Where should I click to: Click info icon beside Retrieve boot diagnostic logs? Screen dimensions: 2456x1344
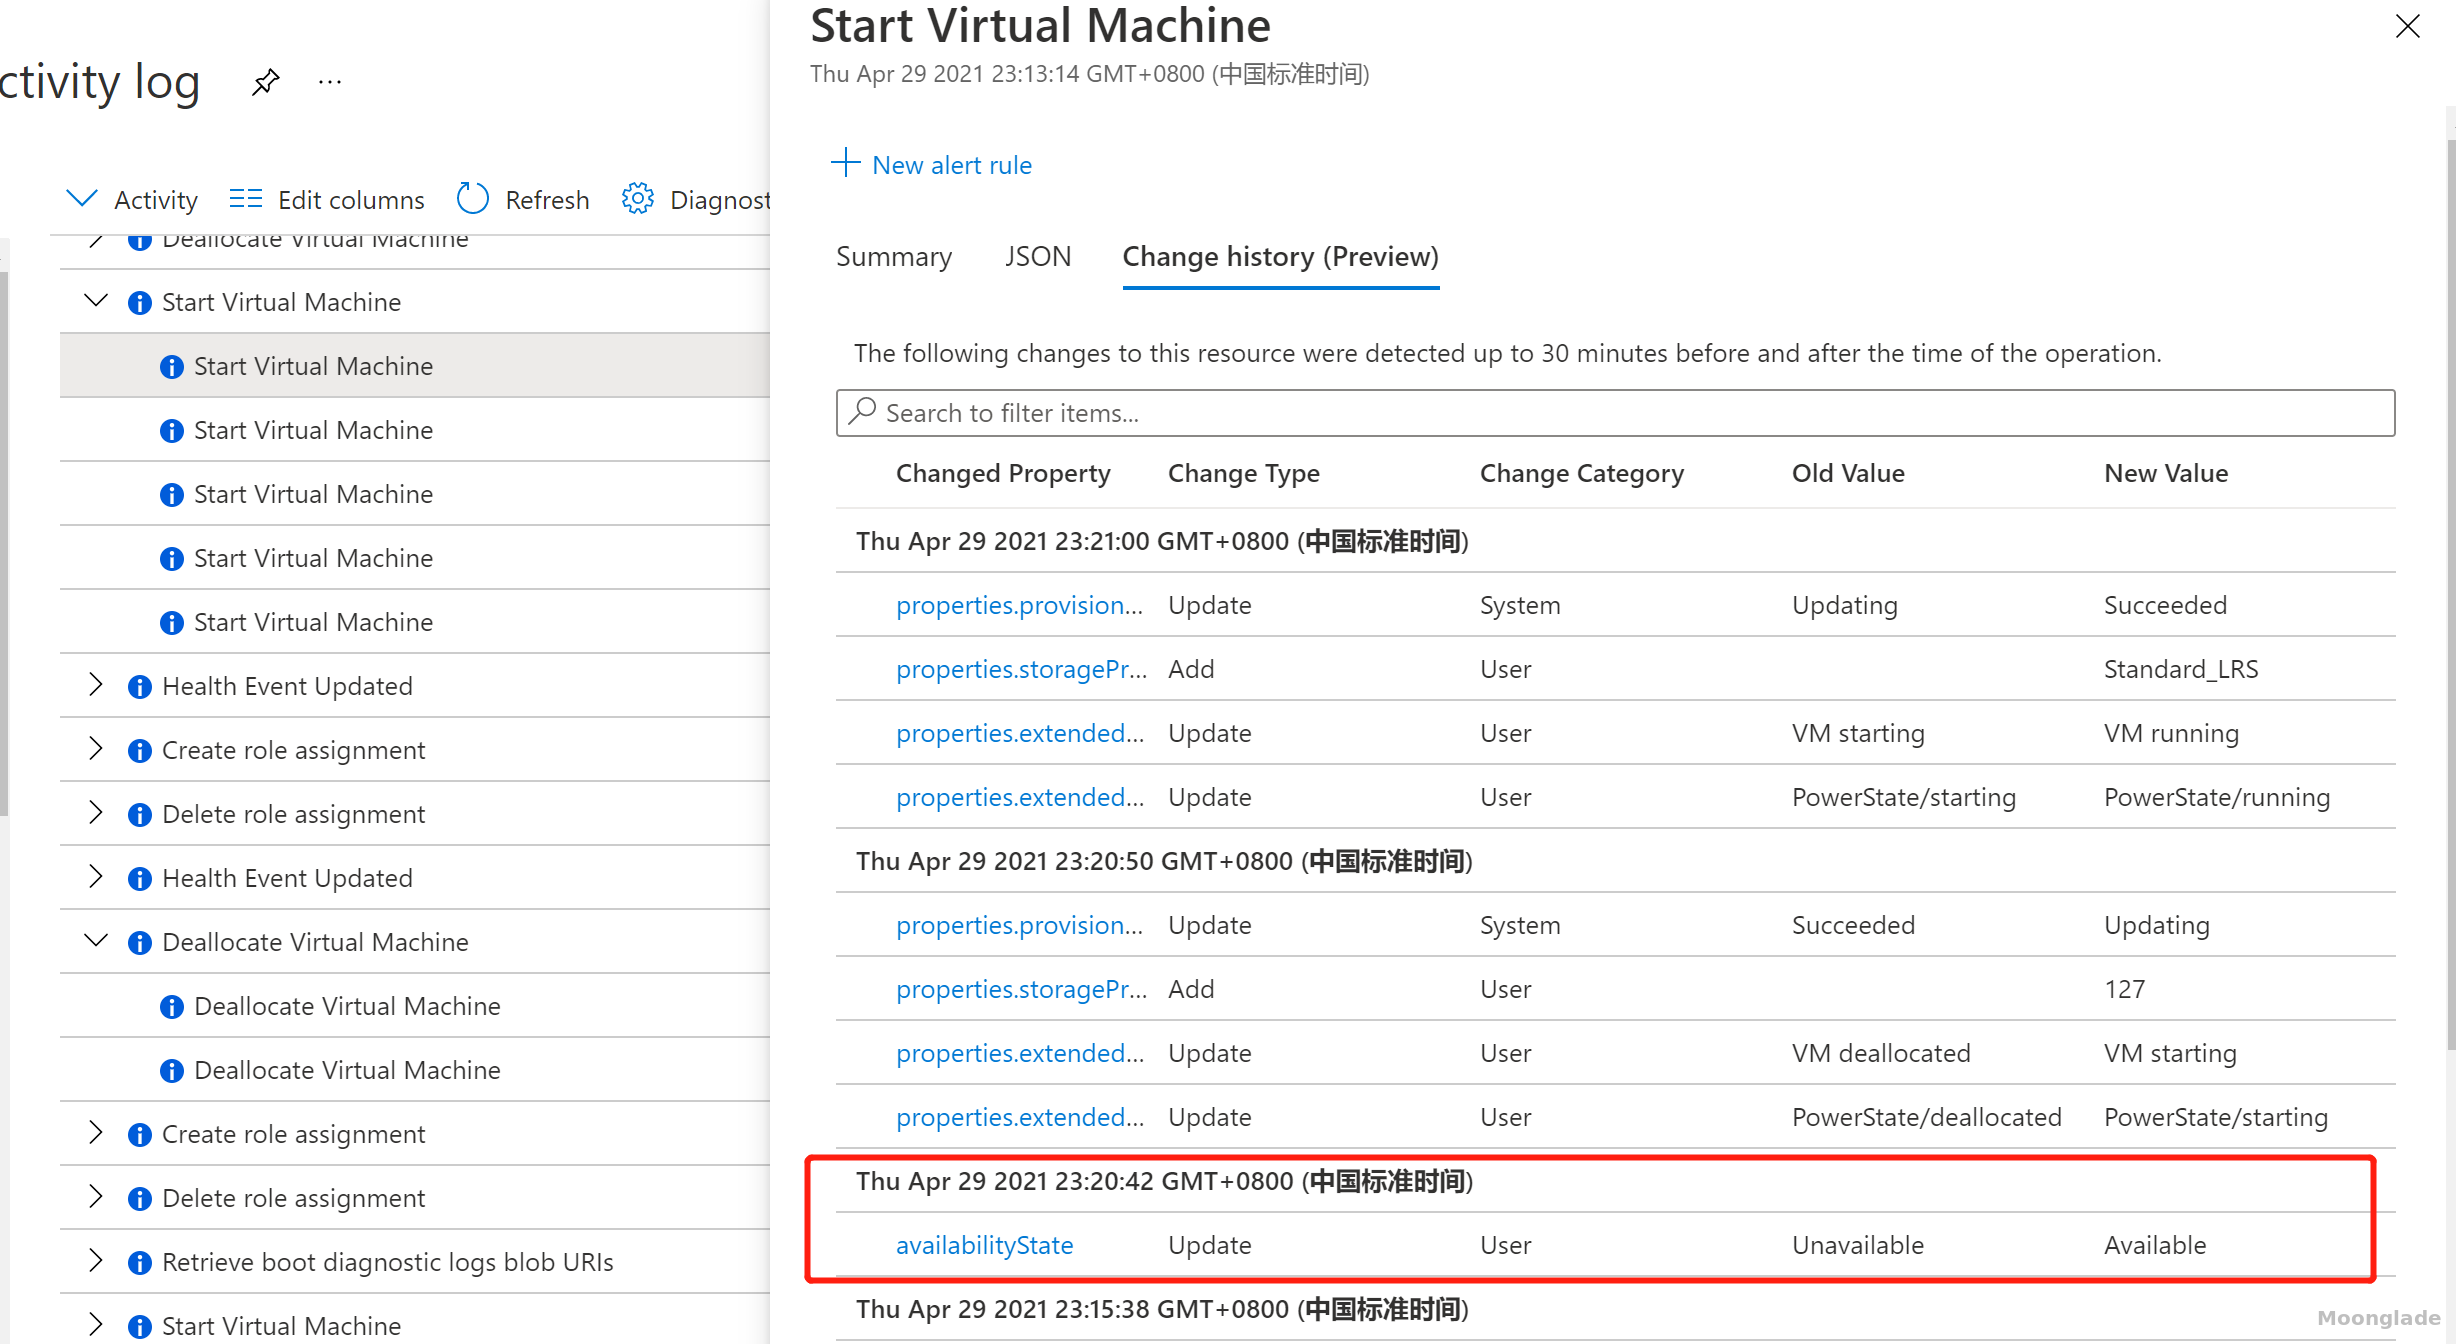point(140,1263)
